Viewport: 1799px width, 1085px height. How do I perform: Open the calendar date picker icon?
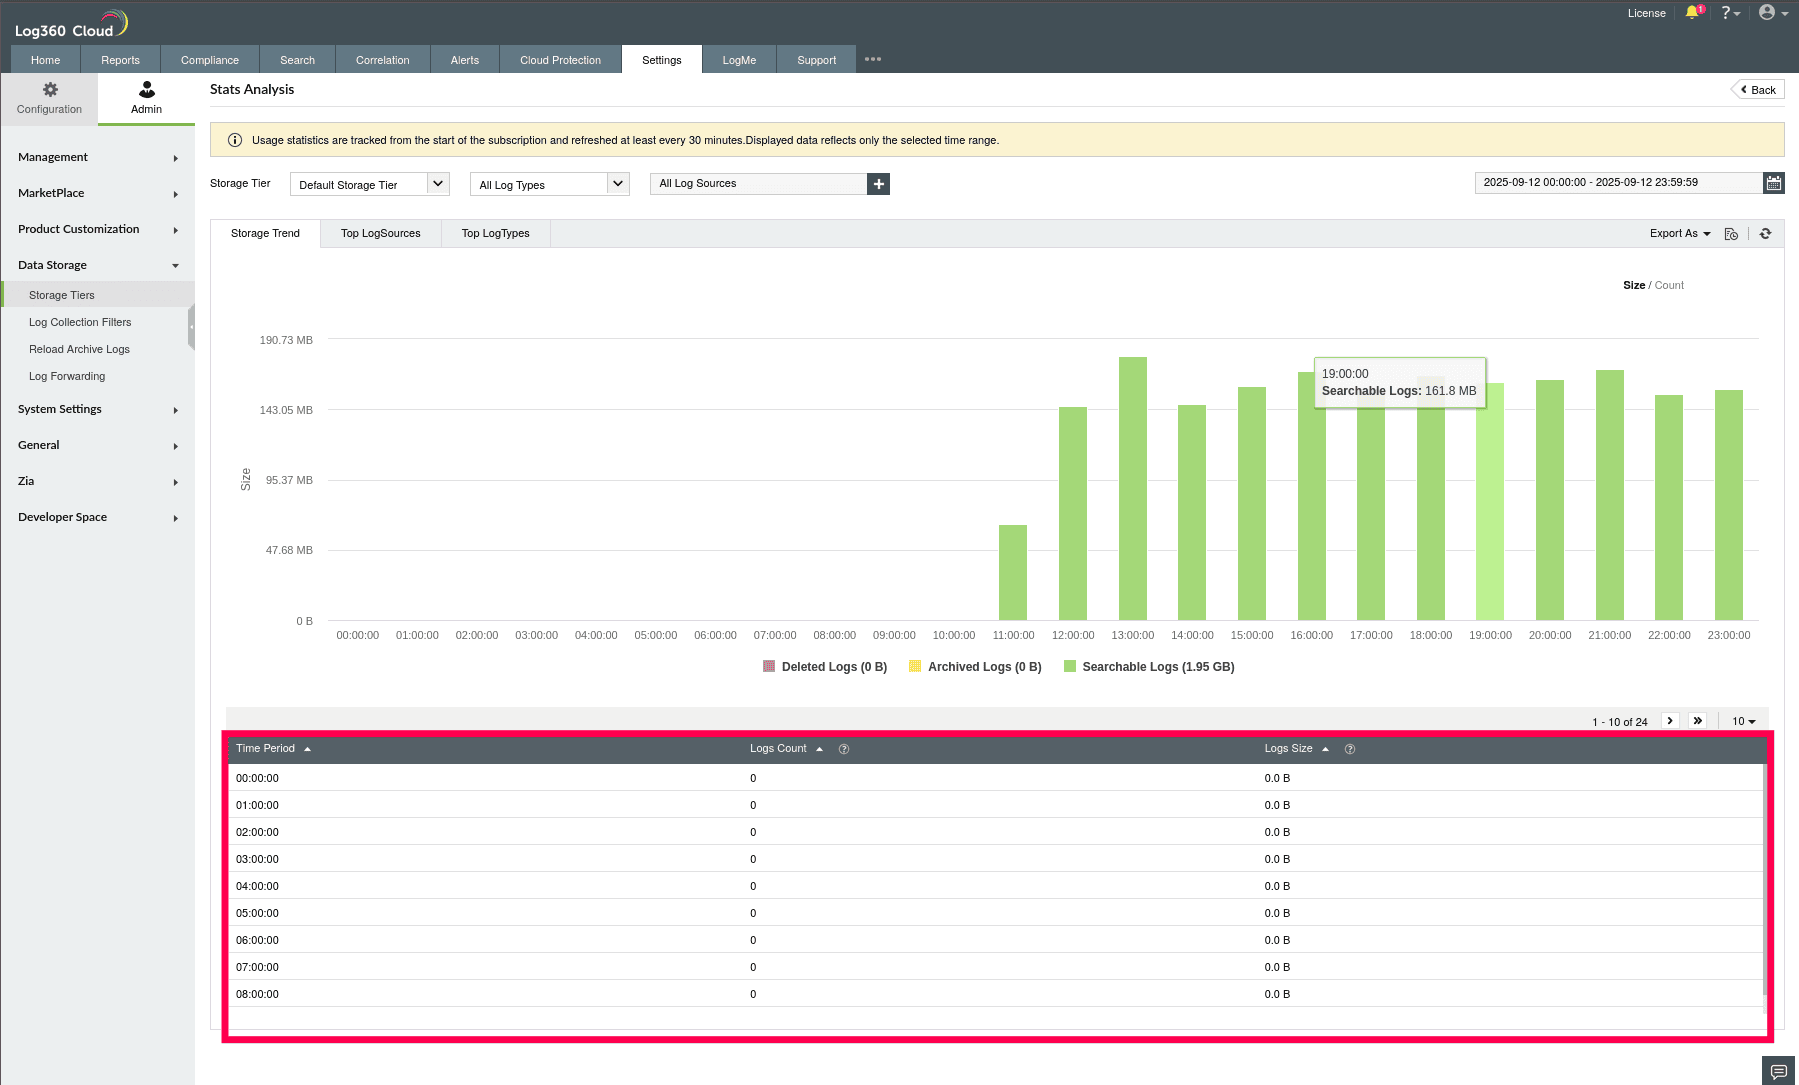coord(1773,183)
